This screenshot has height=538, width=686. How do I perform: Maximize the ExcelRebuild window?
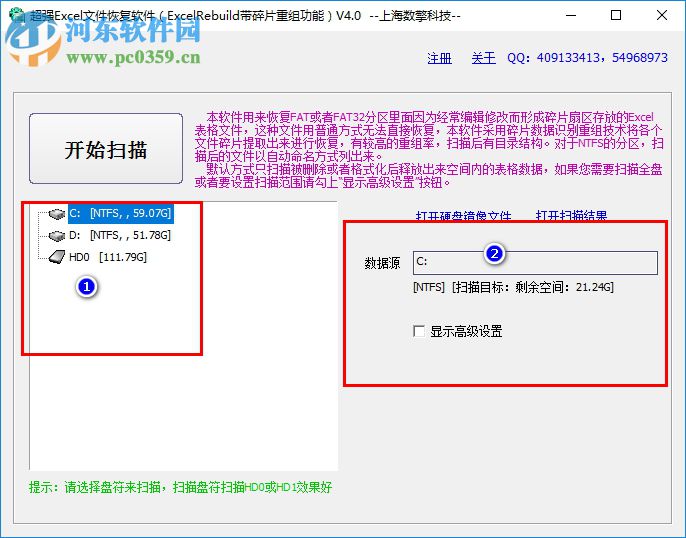tap(616, 15)
